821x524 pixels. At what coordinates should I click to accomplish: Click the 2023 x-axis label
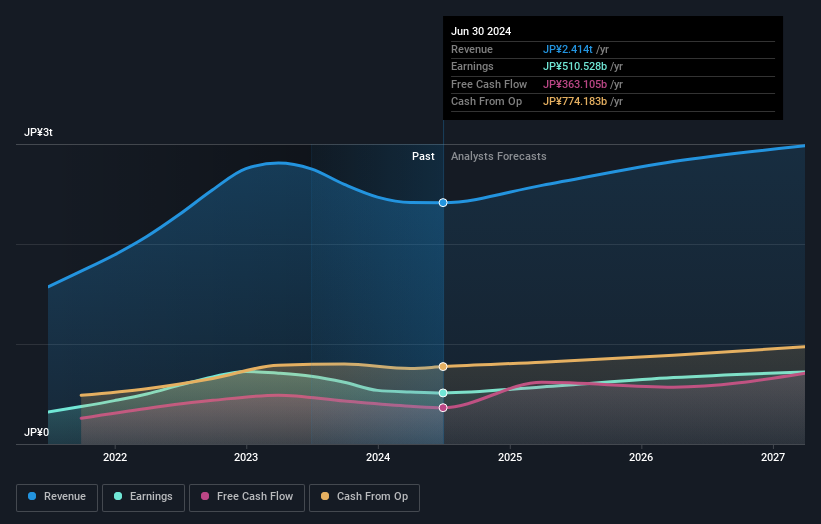(x=246, y=457)
